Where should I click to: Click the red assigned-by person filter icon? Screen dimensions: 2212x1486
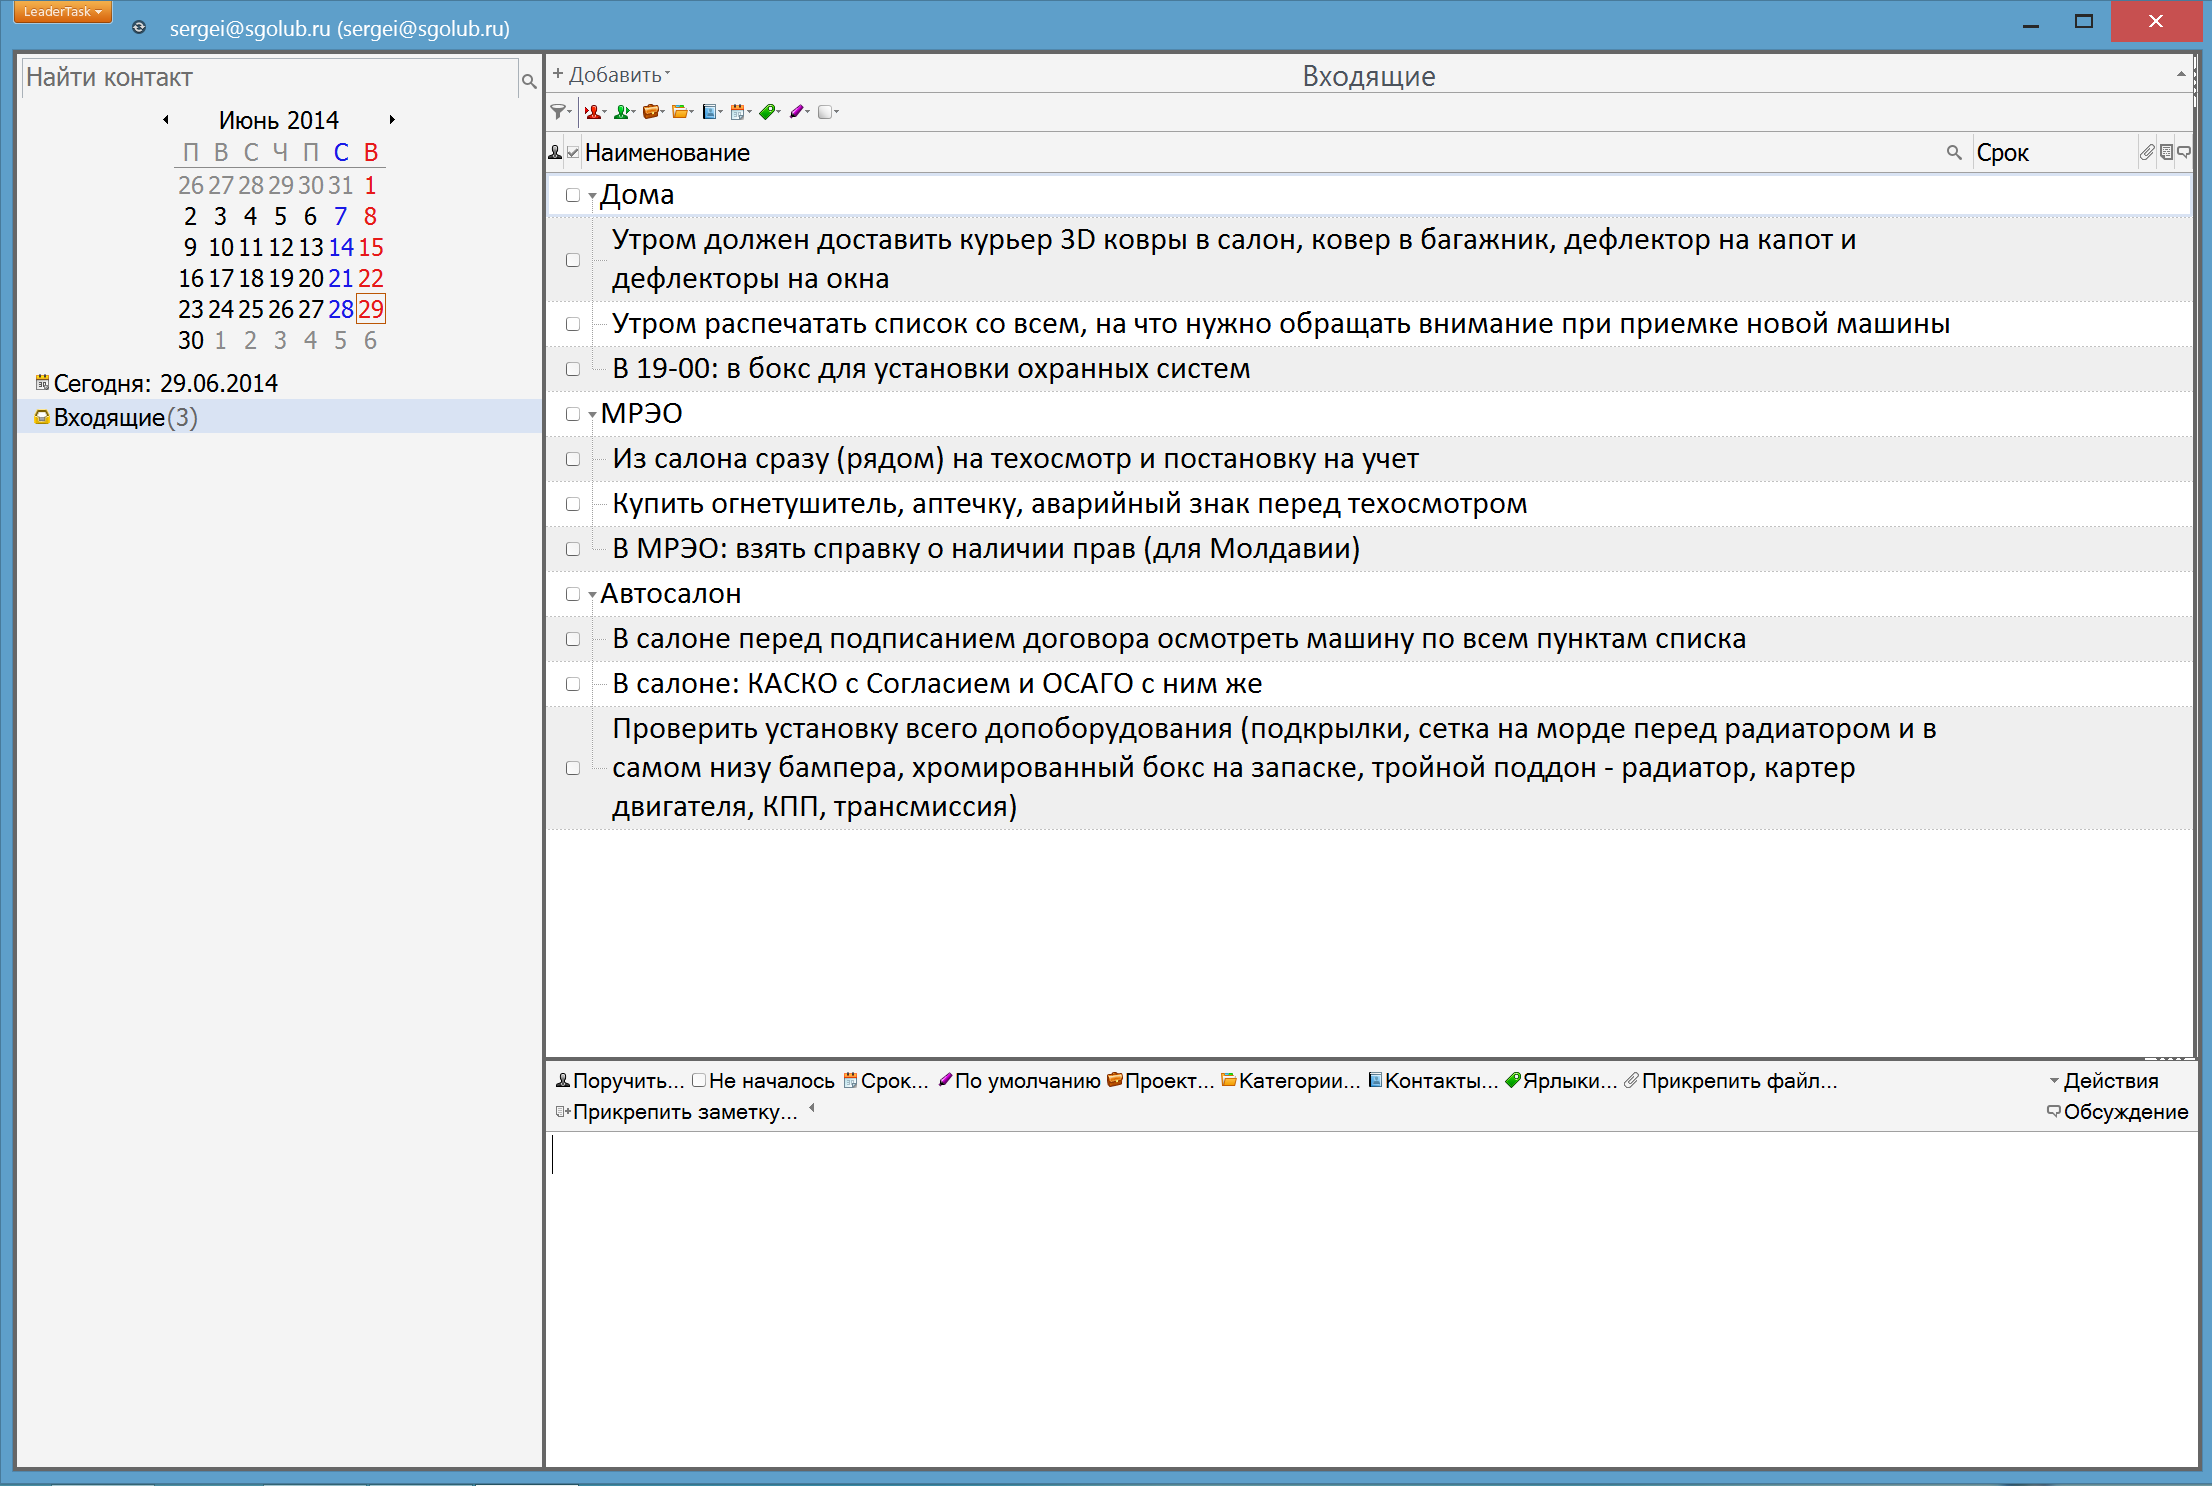coord(593,112)
